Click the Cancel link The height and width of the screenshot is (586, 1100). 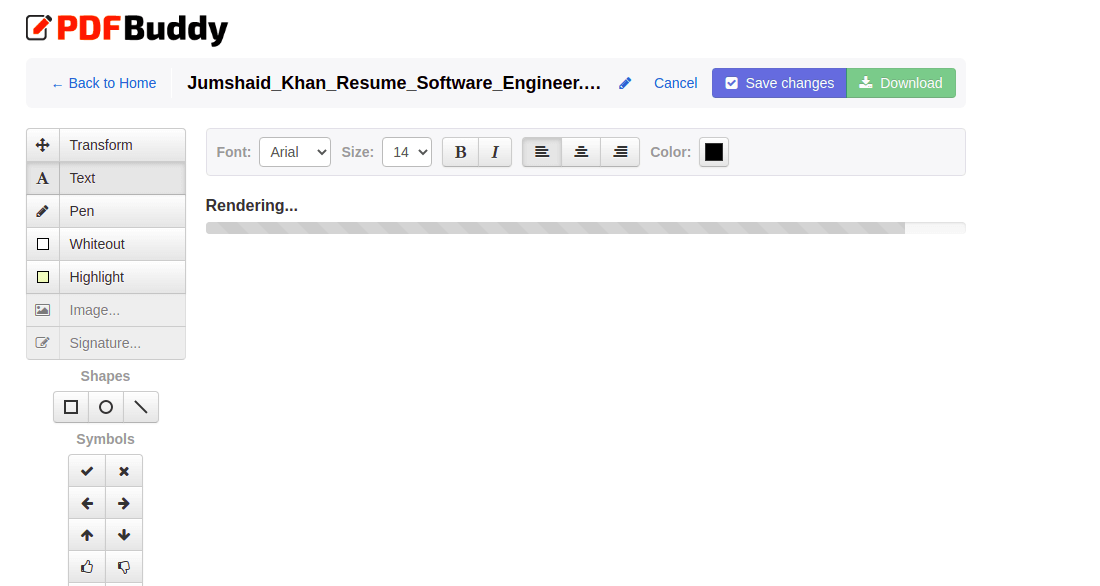click(676, 84)
